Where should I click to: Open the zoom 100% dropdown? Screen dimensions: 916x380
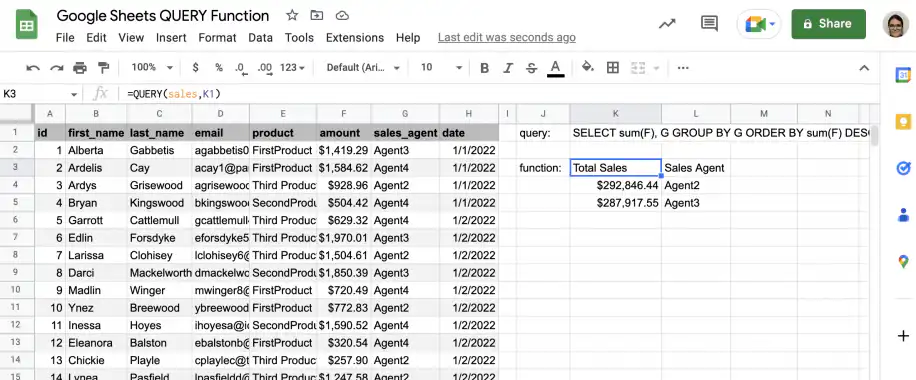click(x=152, y=68)
